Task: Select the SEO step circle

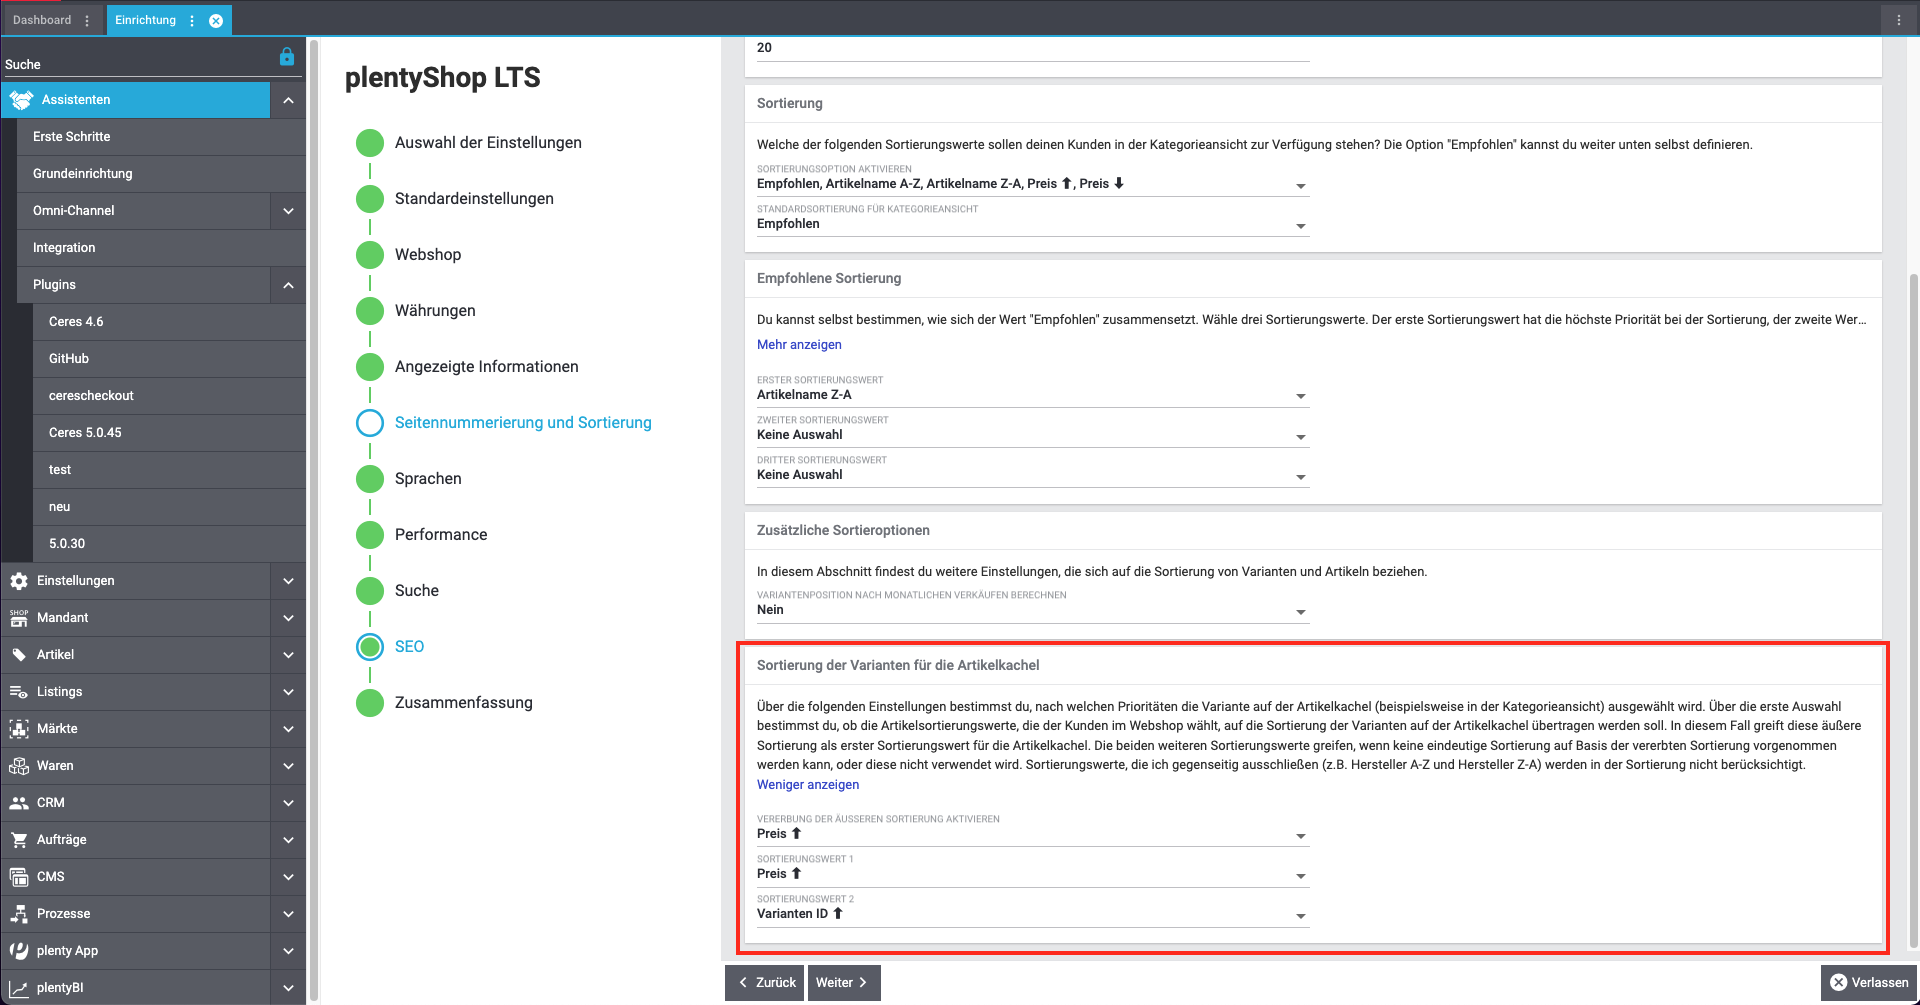Action: tap(370, 647)
